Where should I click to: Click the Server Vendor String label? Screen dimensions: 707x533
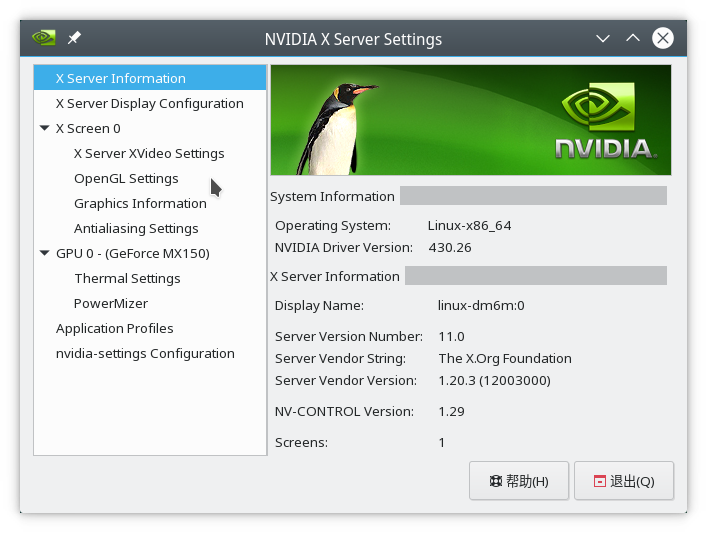[340, 358]
